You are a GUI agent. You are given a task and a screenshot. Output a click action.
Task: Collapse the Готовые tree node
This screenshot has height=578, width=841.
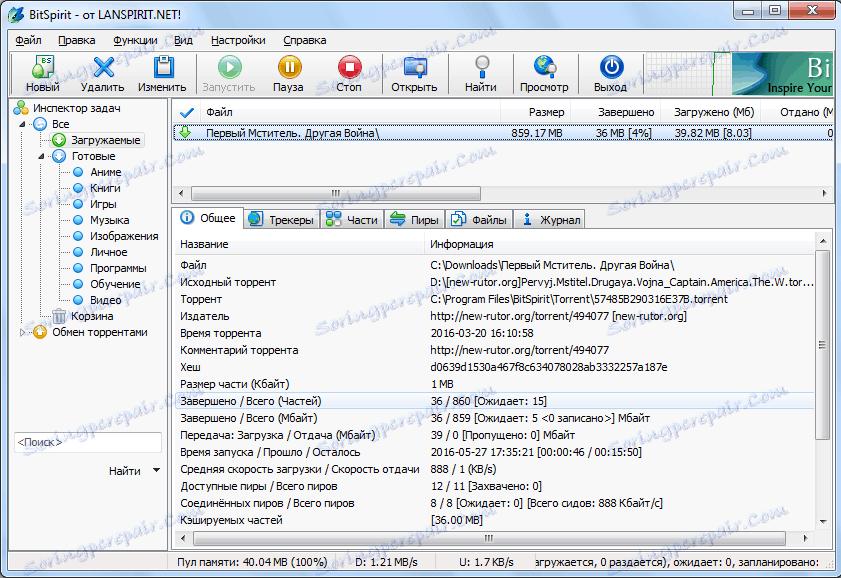click(41, 156)
